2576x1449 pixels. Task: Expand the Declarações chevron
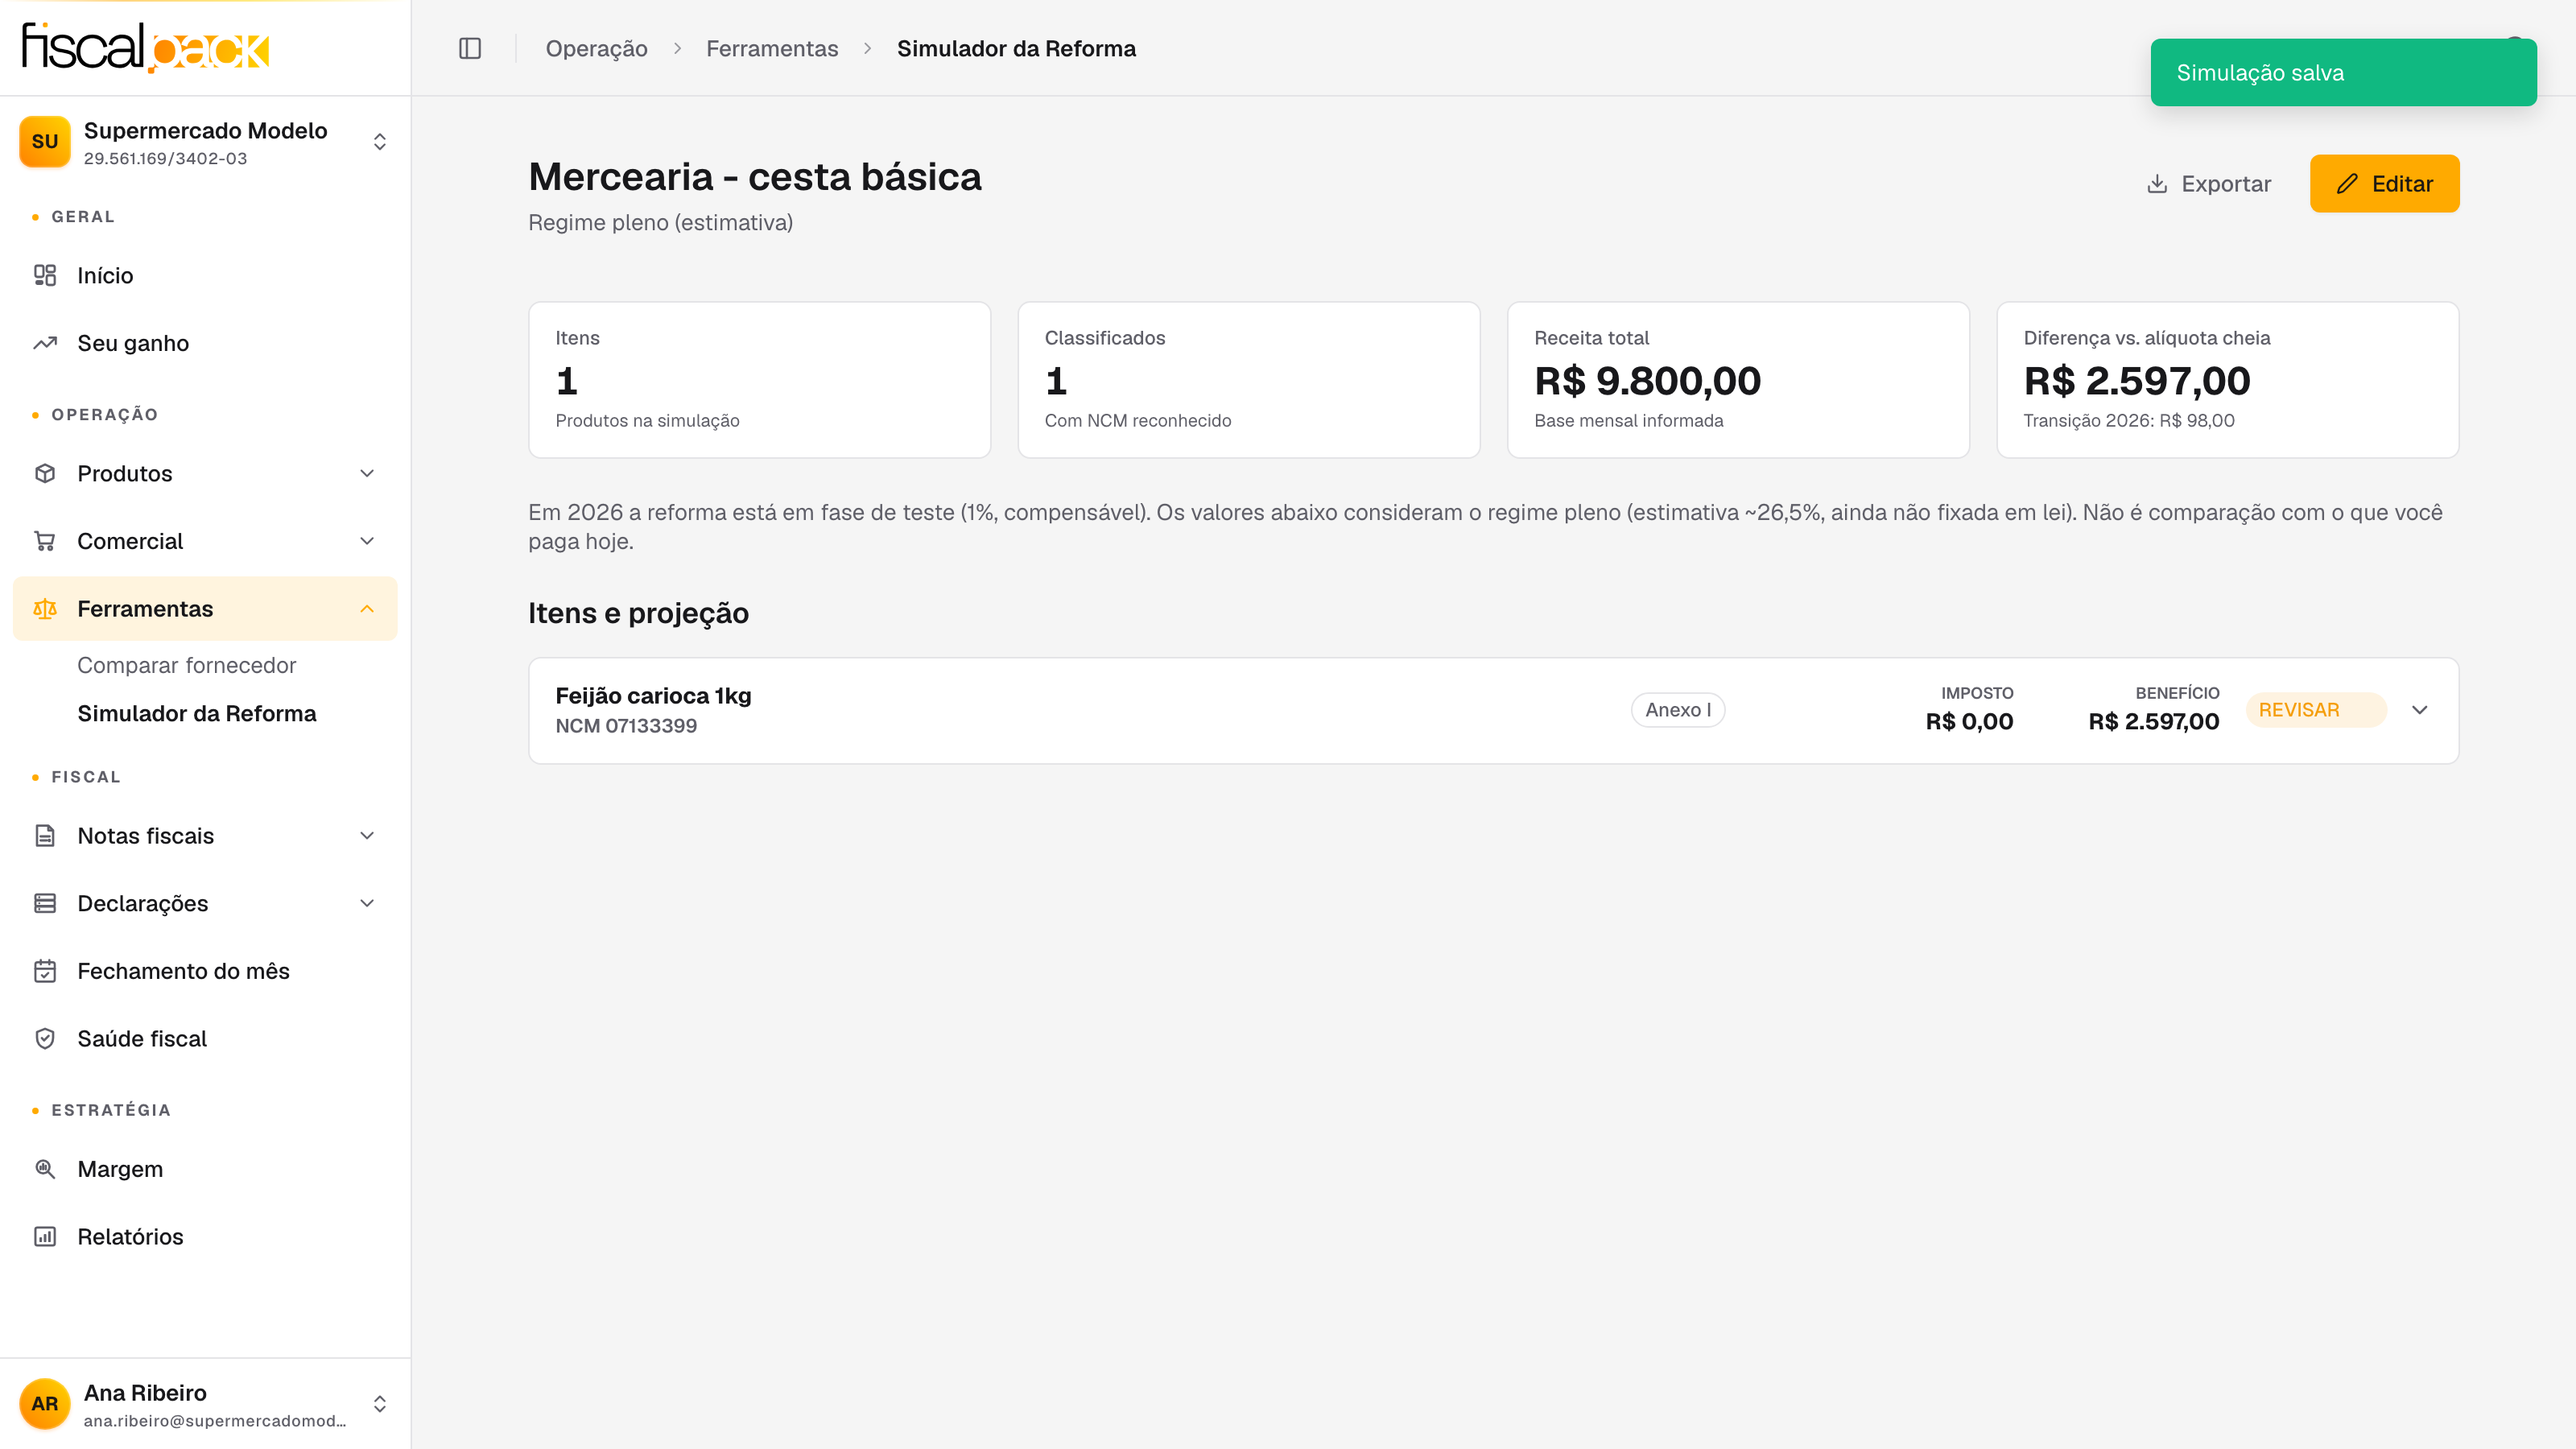pos(367,903)
